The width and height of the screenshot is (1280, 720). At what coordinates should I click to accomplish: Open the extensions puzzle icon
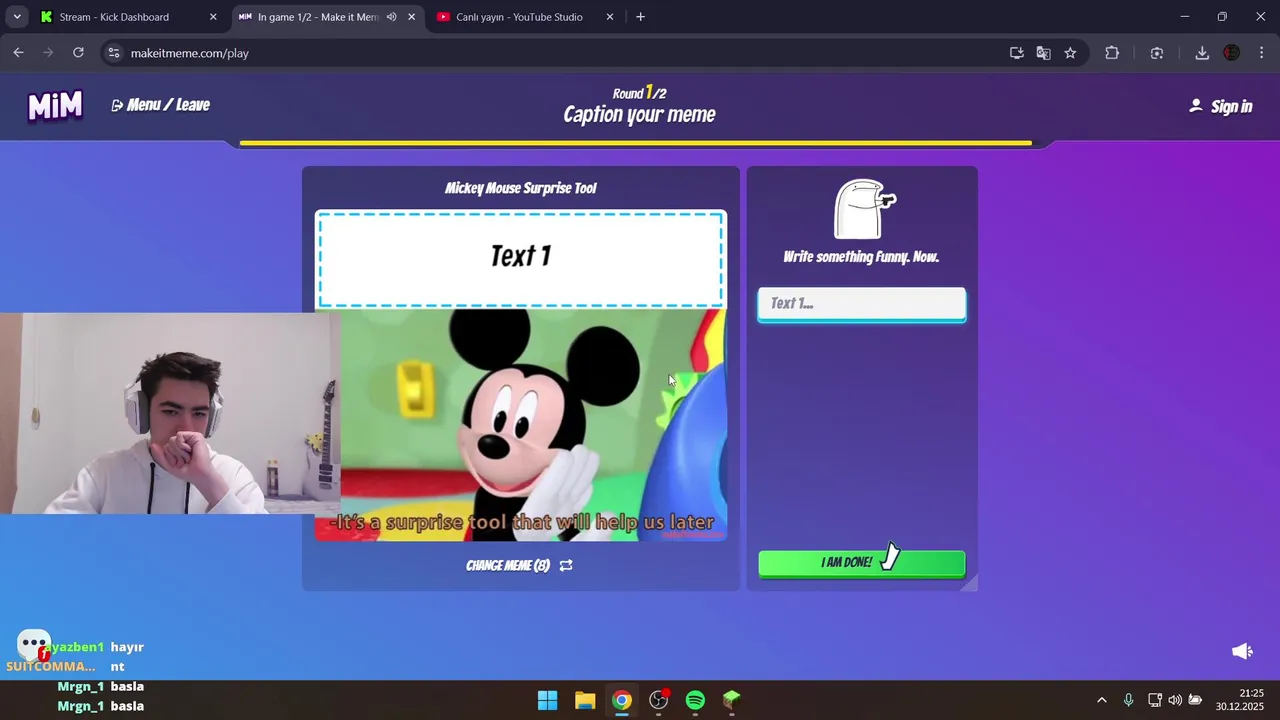point(1112,53)
